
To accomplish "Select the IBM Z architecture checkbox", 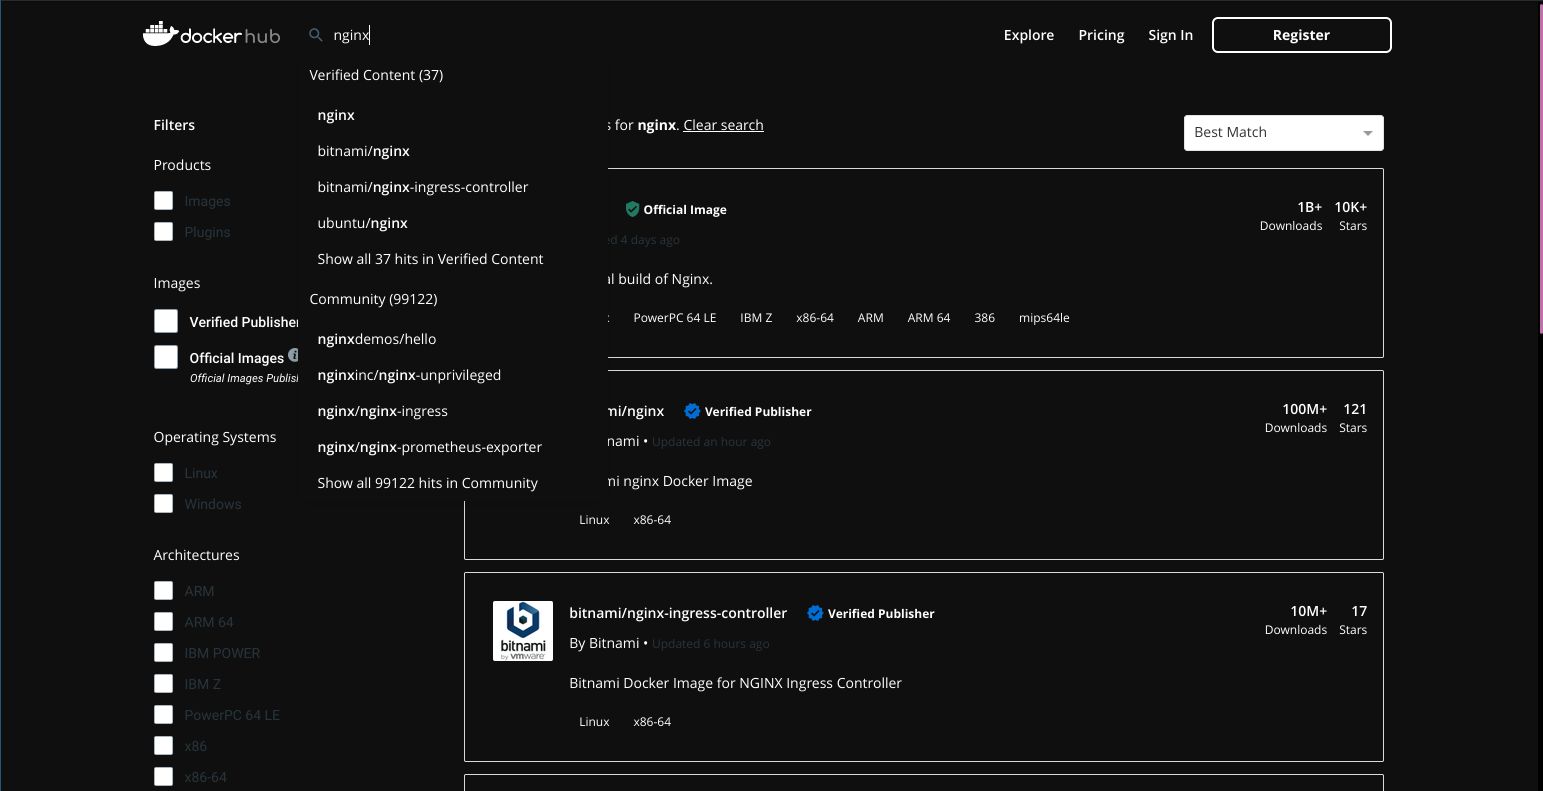I will (x=163, y=684).
